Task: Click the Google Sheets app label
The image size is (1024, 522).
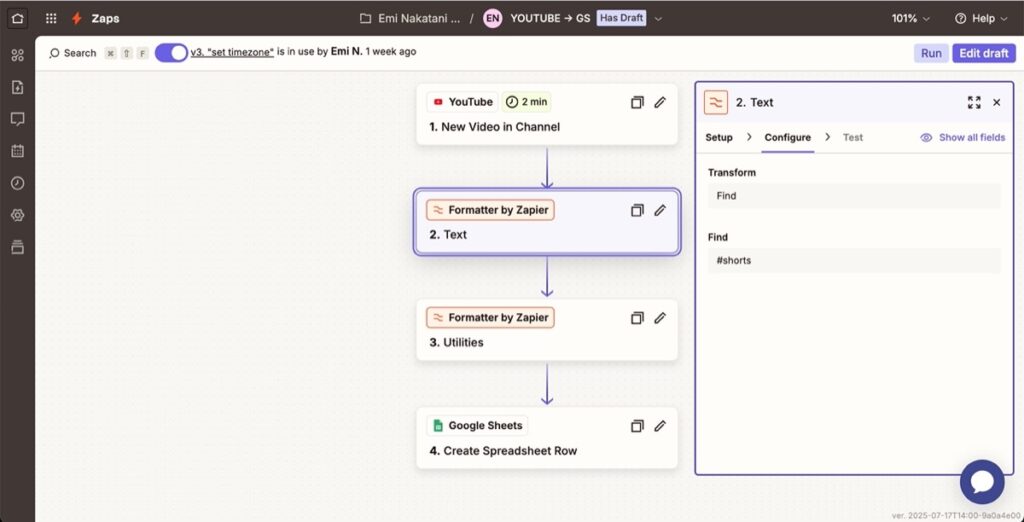Action: 477,425
